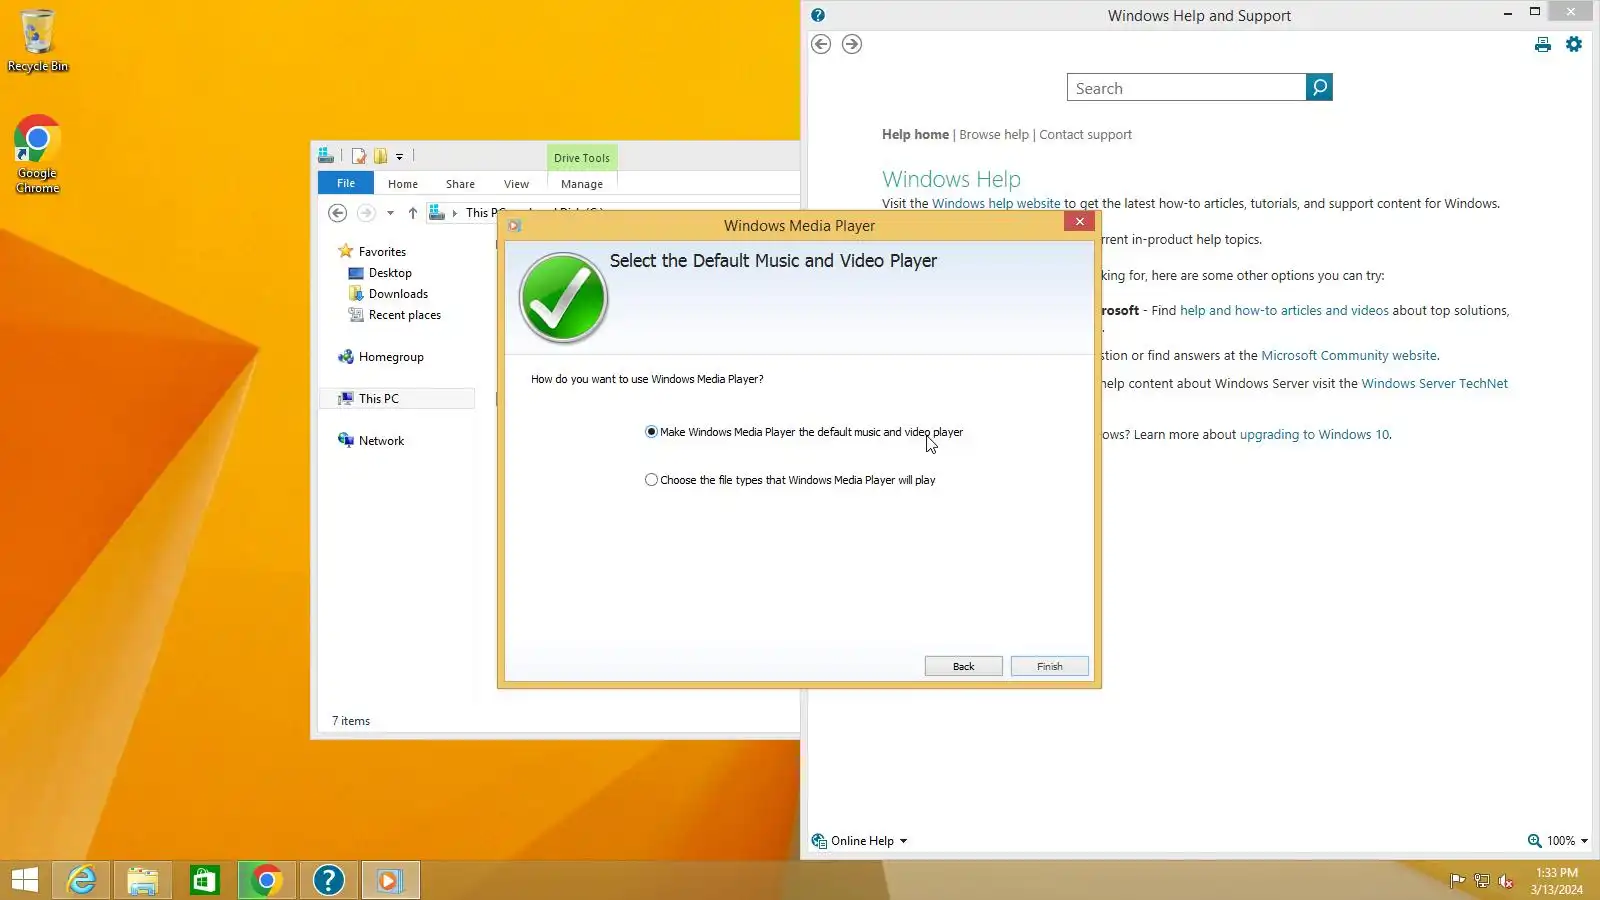Open the Online Help dropdown
Image resolution: width=1600 pixels, height=900 pixels.
(x=860, y=841)
